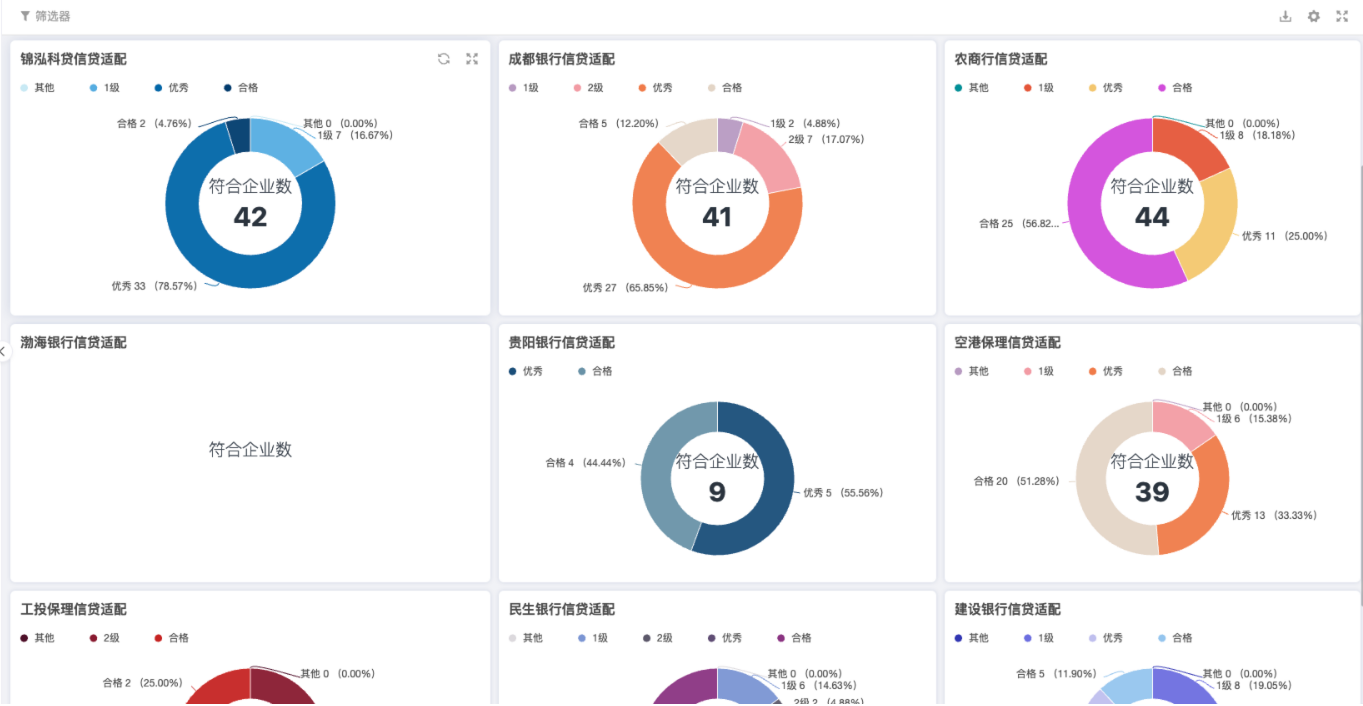Toggle 其他 legend in 工投保理信贷适配 chart
Screen dimensions: 1363x706
point(37,638)
